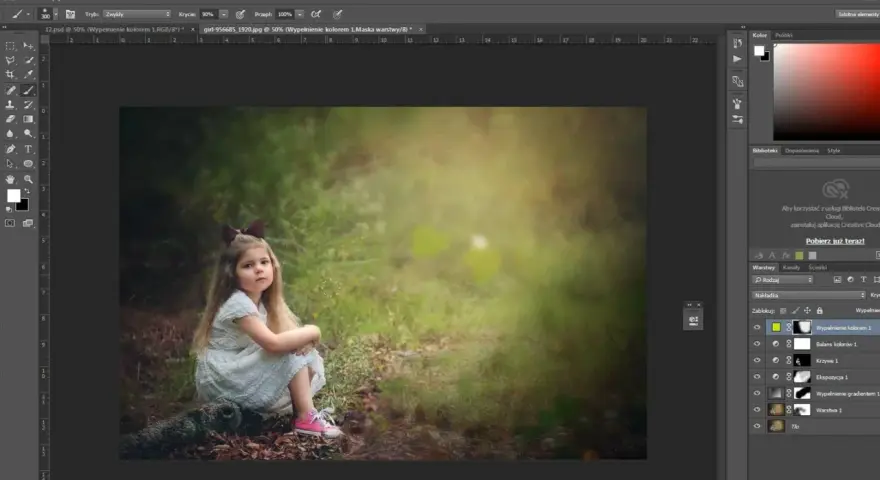Select the Brush tool in toolbox

point(28,90)
